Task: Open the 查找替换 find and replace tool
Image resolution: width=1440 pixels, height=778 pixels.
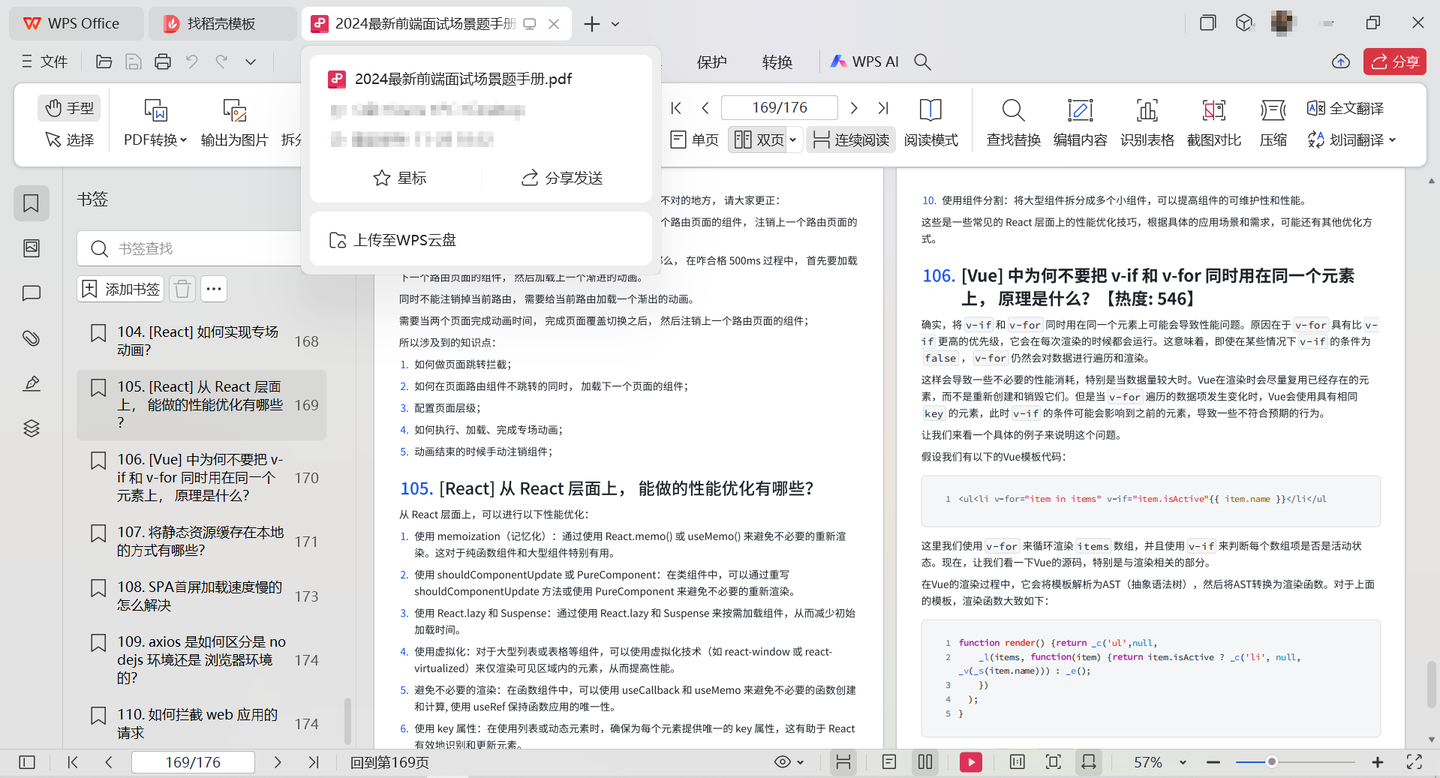Action: (x=1012, y=122)
